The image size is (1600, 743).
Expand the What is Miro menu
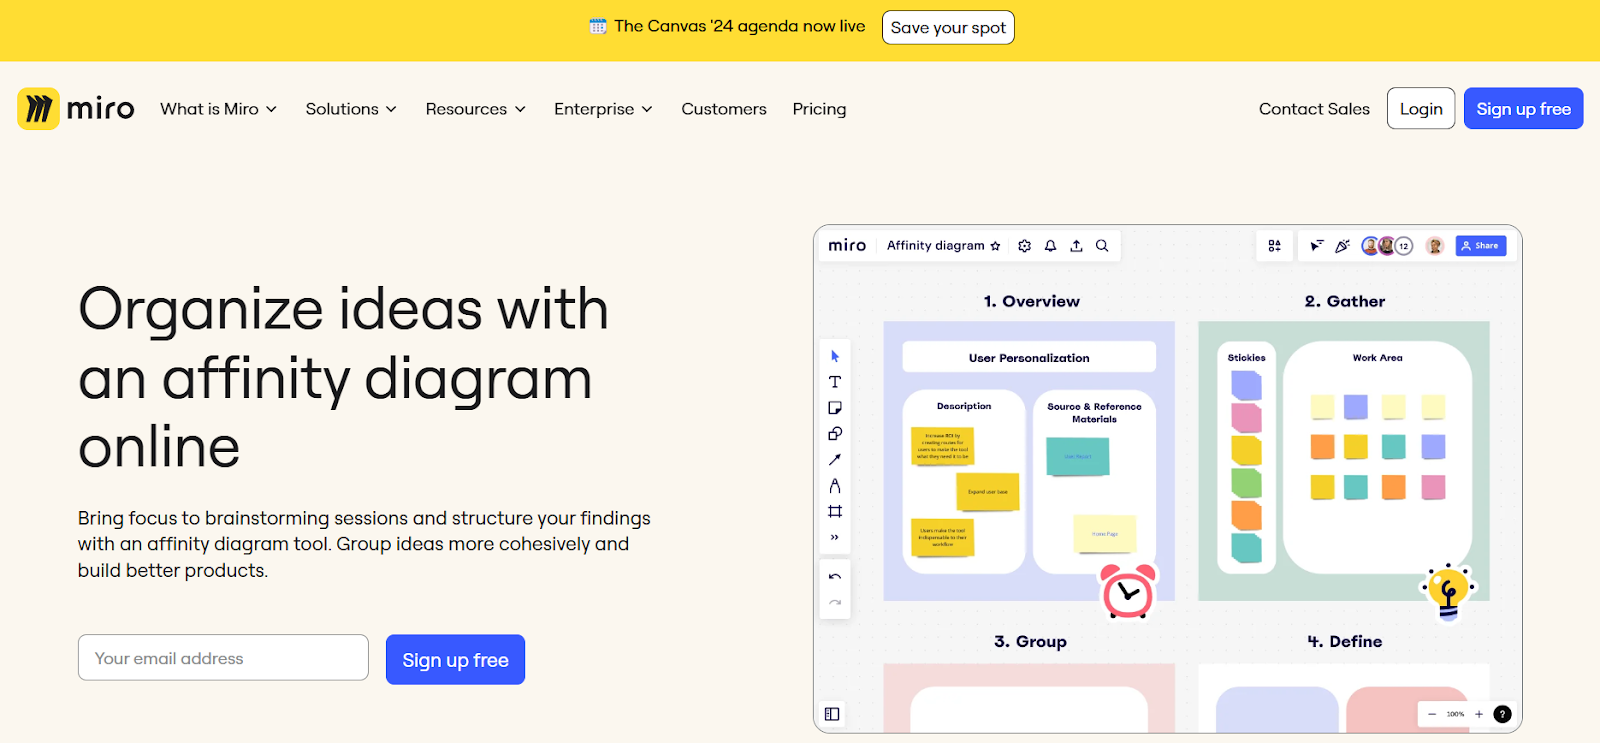point(219,109)
